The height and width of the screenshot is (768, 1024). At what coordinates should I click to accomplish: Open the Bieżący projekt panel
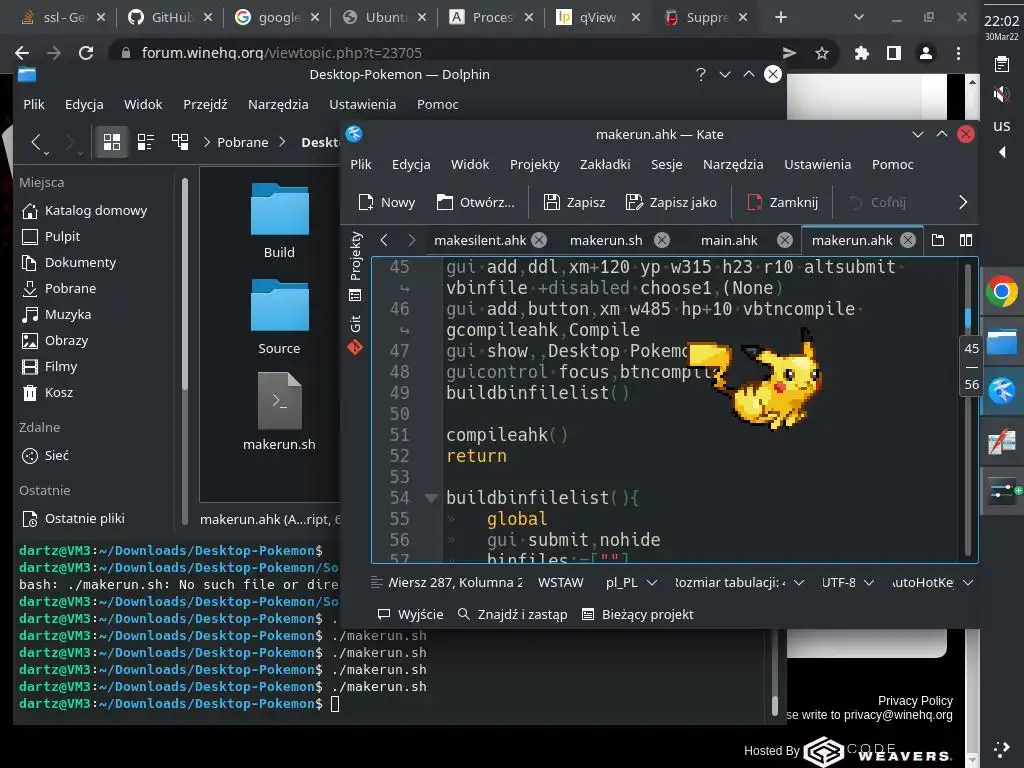point(637,614)
